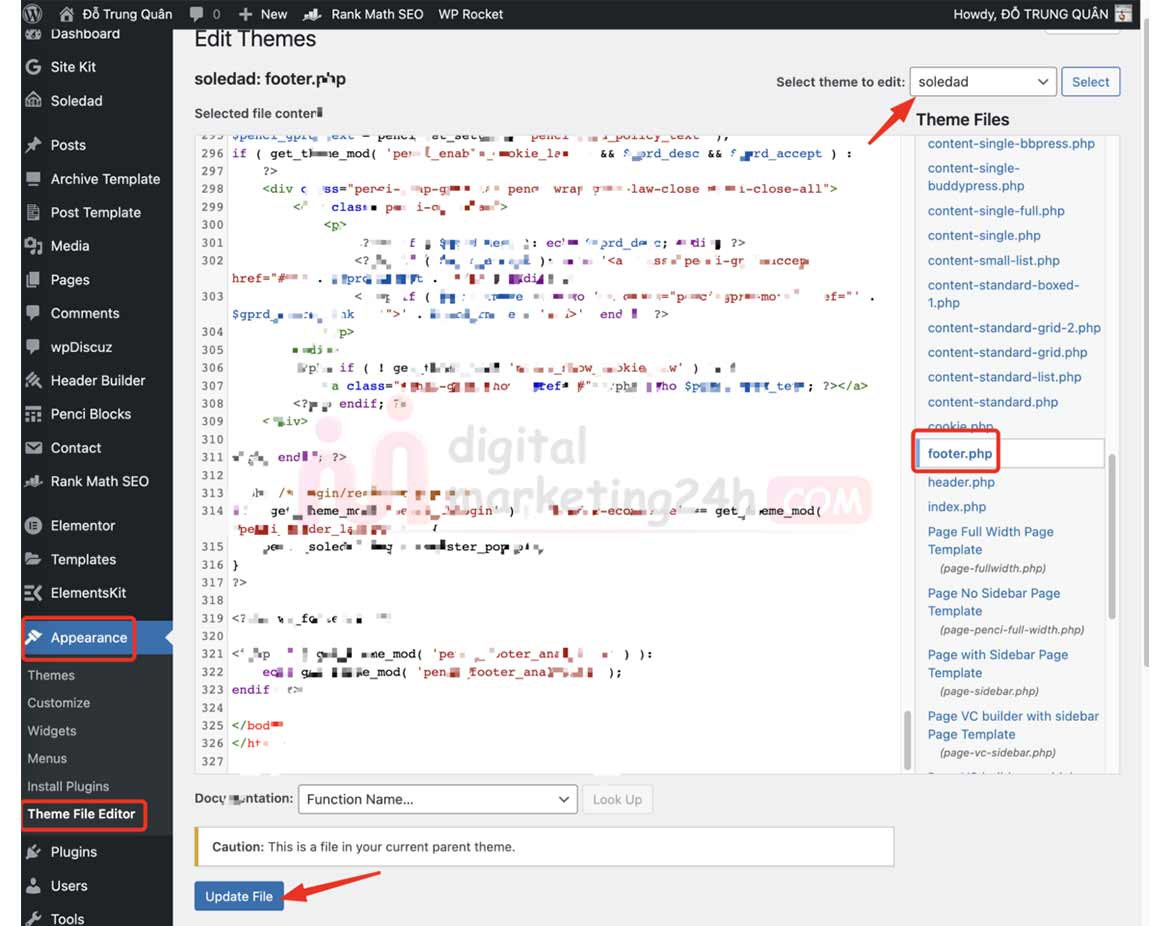Click the Rank Math SEO icon in admin bar
Image resolution: width=1170 pixels, height=926 pixels.
tap(312, 14)
